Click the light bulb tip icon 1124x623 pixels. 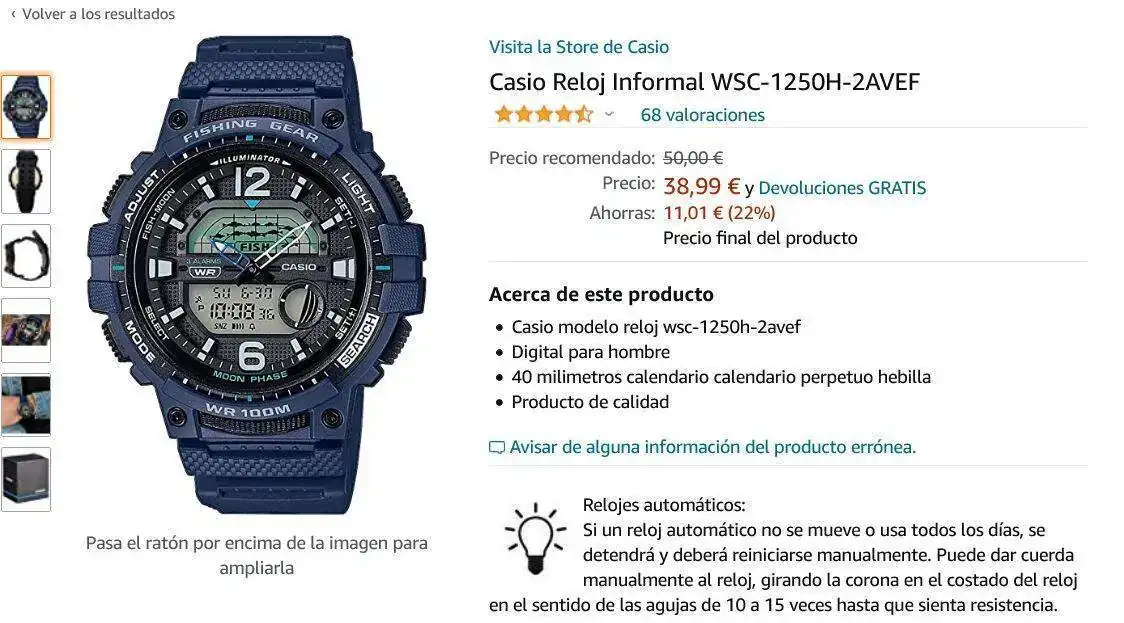pos(535,538)
